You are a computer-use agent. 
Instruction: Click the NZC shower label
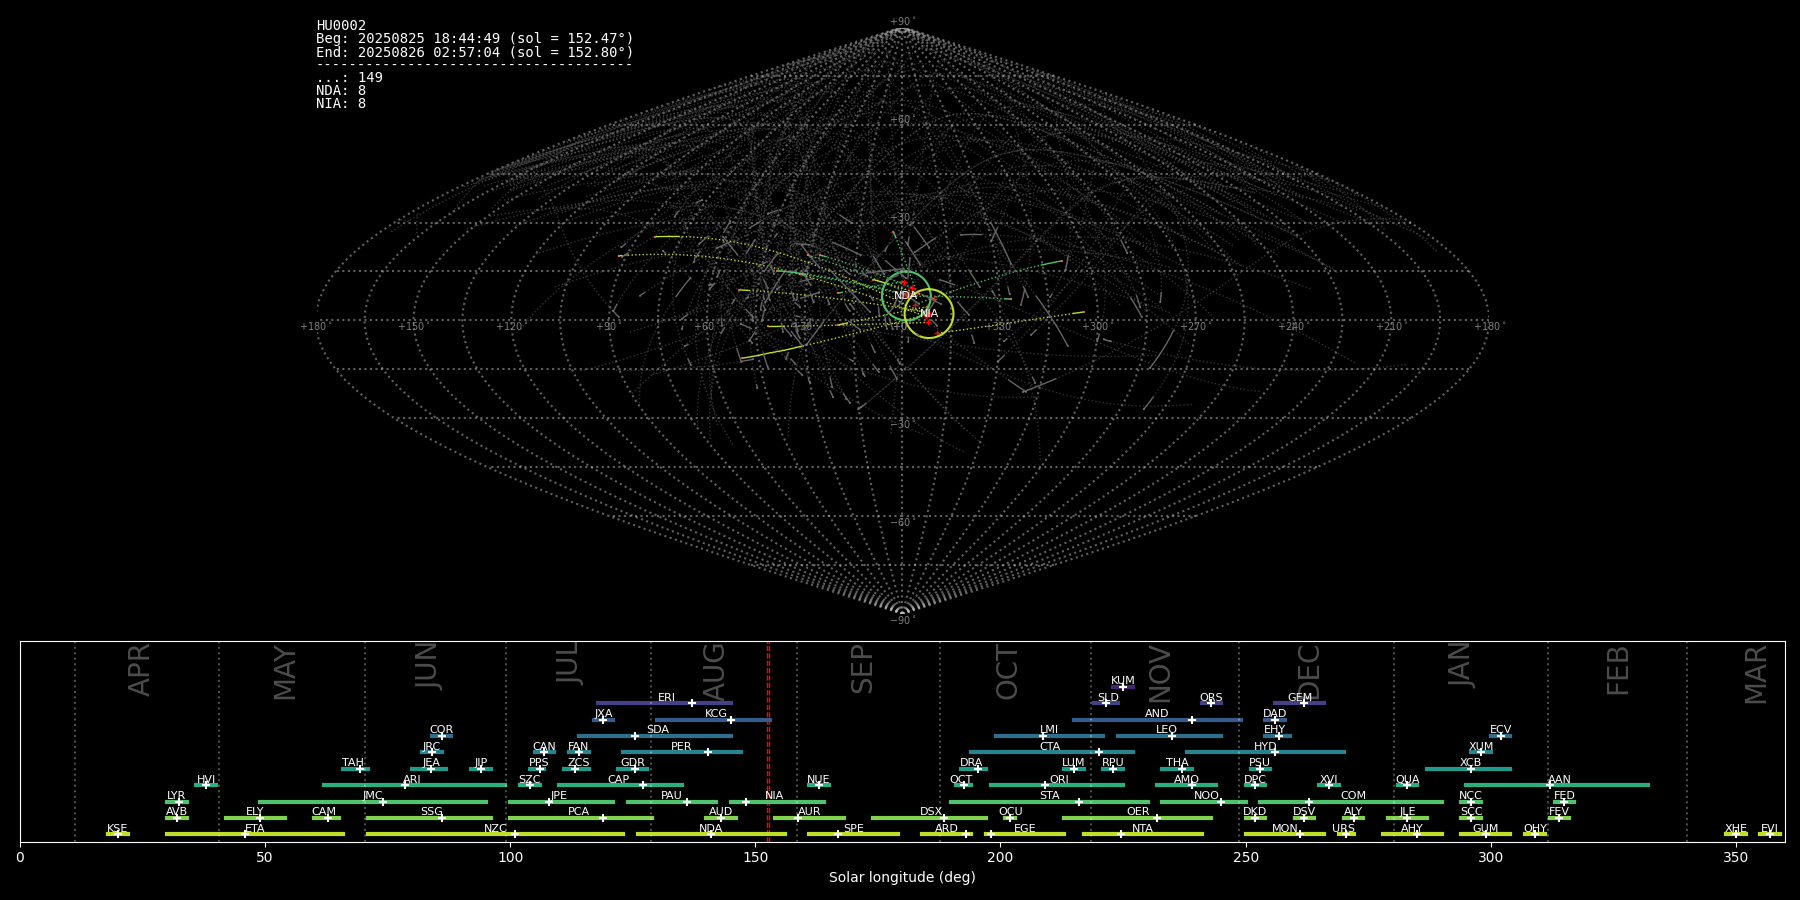(x=495, y=829)
